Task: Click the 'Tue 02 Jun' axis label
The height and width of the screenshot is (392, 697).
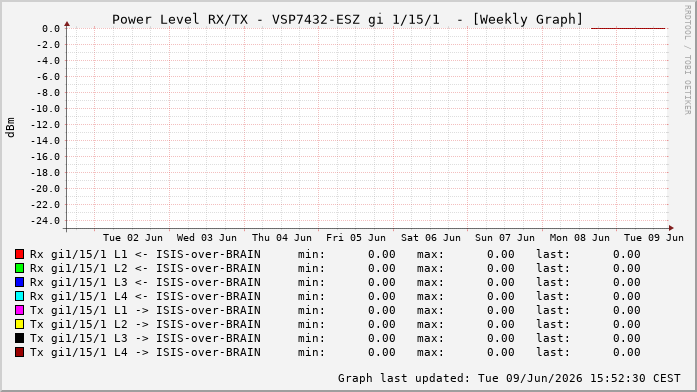Action: (x=133, y=238)
